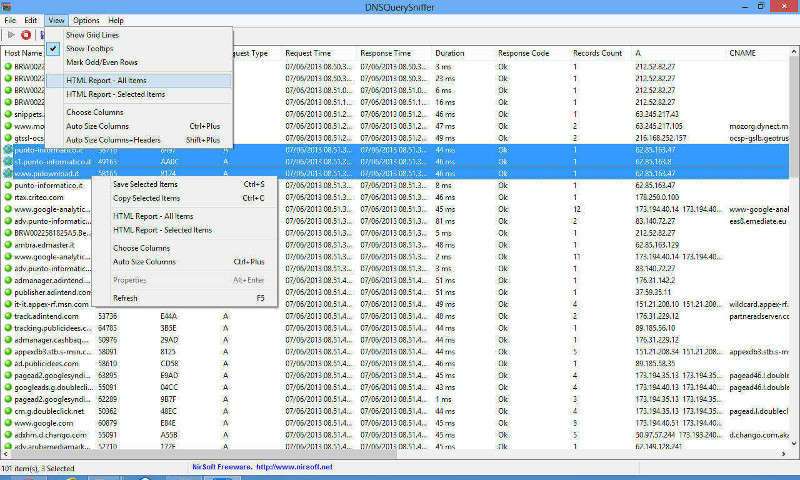This screenshot has width=800, height=480.
Task: Toggle Show Tooltips in View menu
Action: coord(89,48)
